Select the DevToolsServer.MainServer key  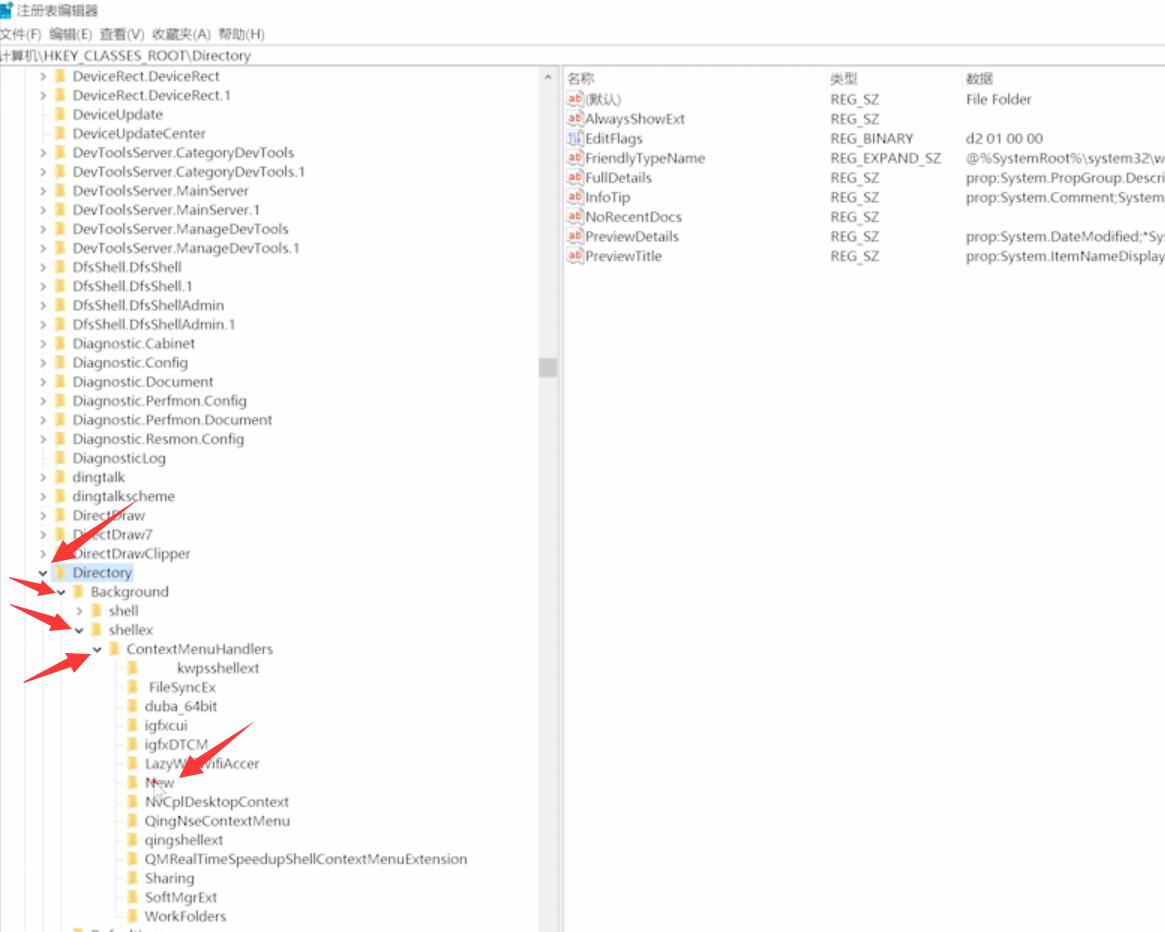(x=160, y=191)
